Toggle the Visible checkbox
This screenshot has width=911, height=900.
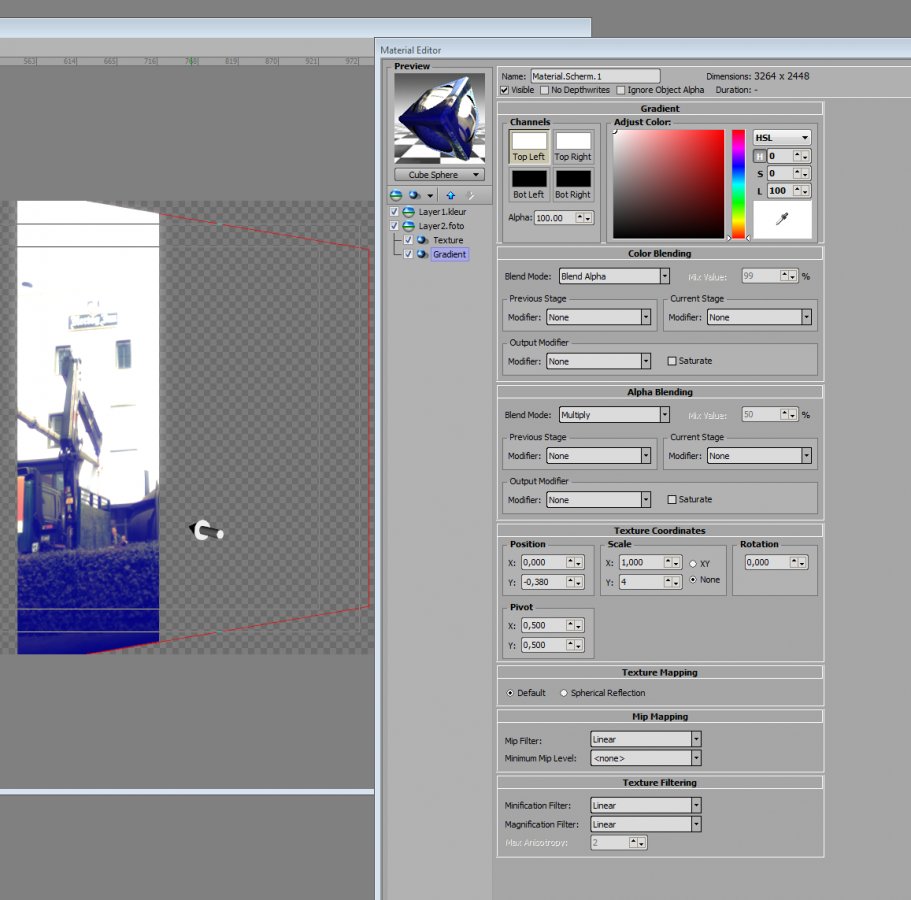(x=505, y=90)
